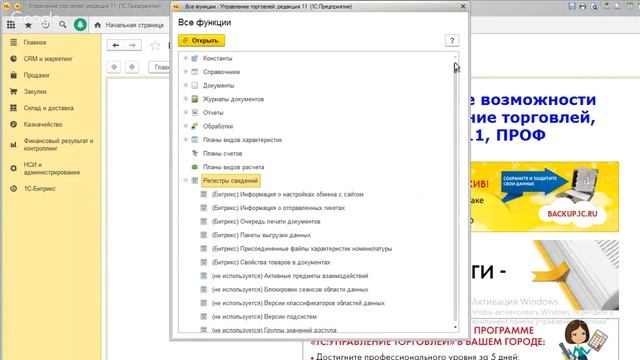Select (Битрикс) Свойства товаров в документах
Image resolution: width=640 pixels, height=360 pixels.
pos(271,262)
